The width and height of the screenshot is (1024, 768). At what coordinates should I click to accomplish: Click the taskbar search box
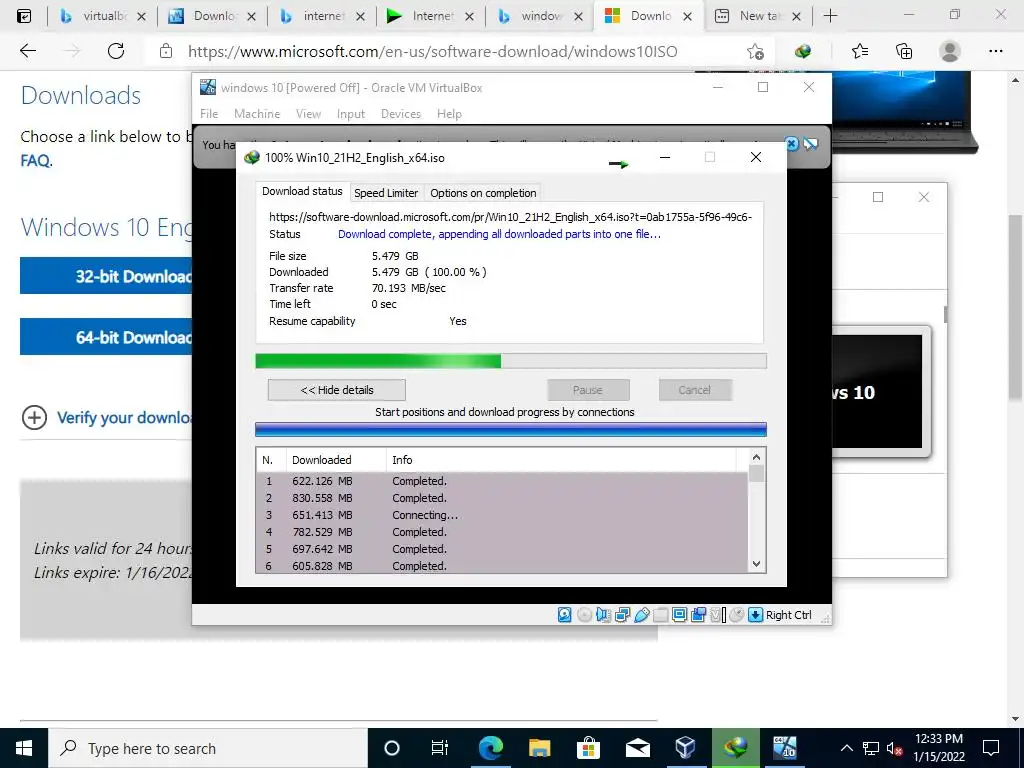click(208, 748)
